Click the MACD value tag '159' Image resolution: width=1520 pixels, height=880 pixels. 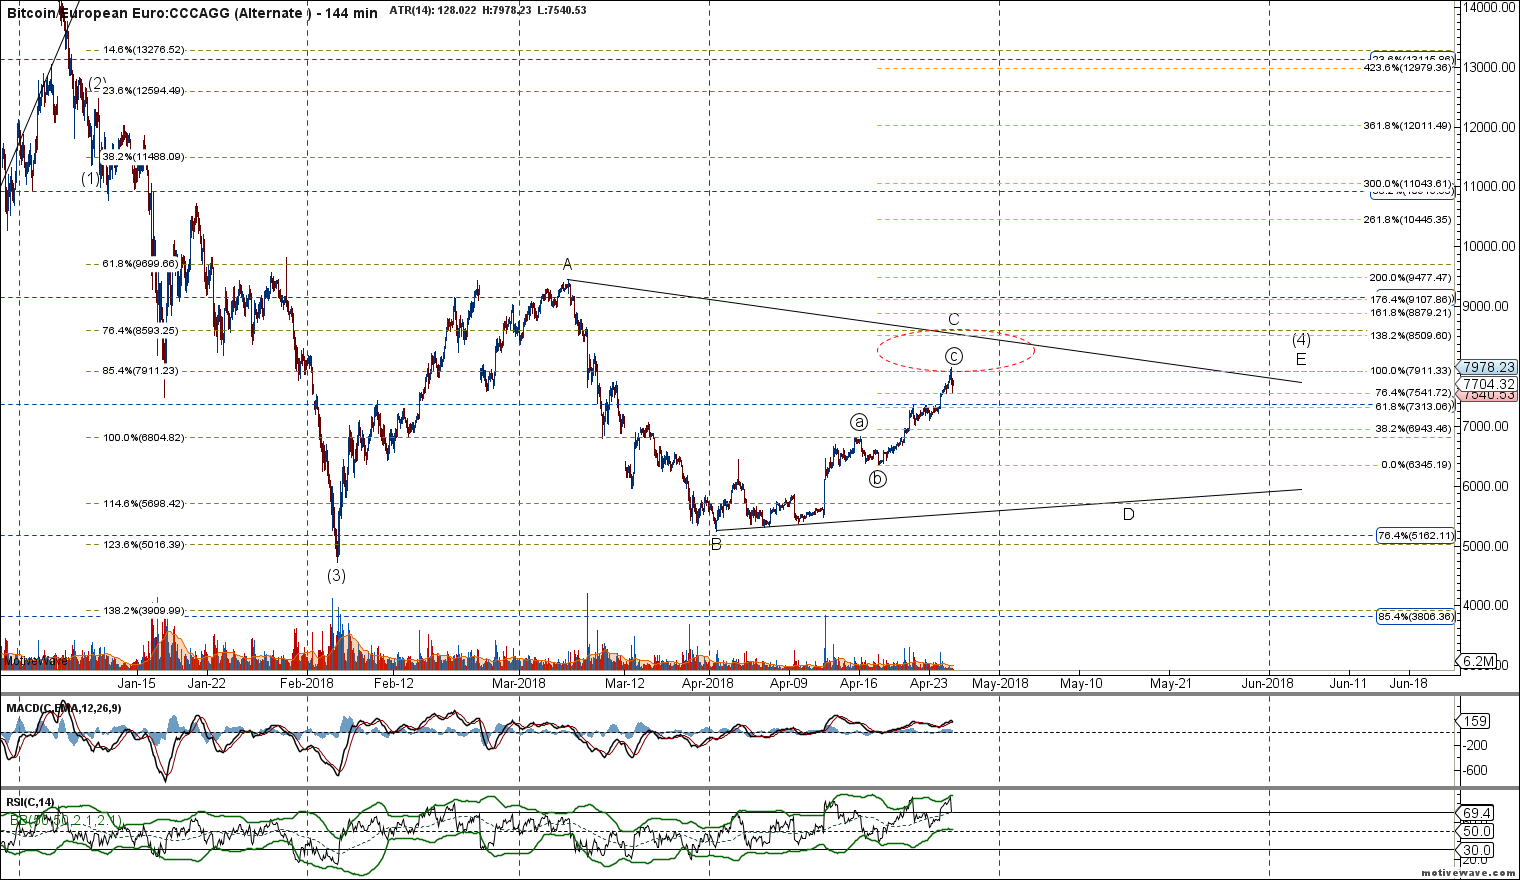[x=1476, y=720]
